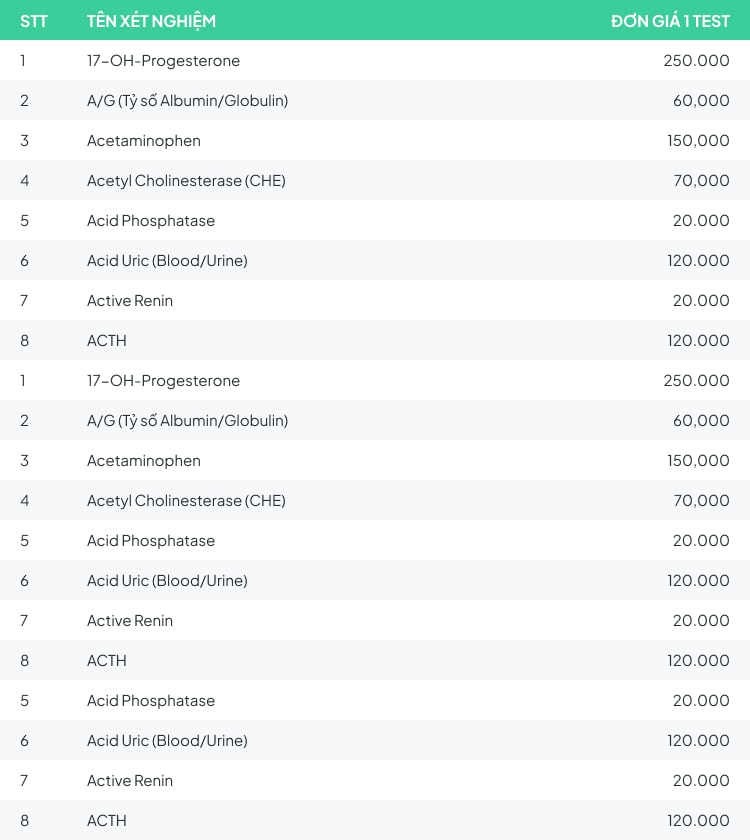
Task: Click the second 70,000 price value
Action: pyautogui.click(x=701, y=501)
